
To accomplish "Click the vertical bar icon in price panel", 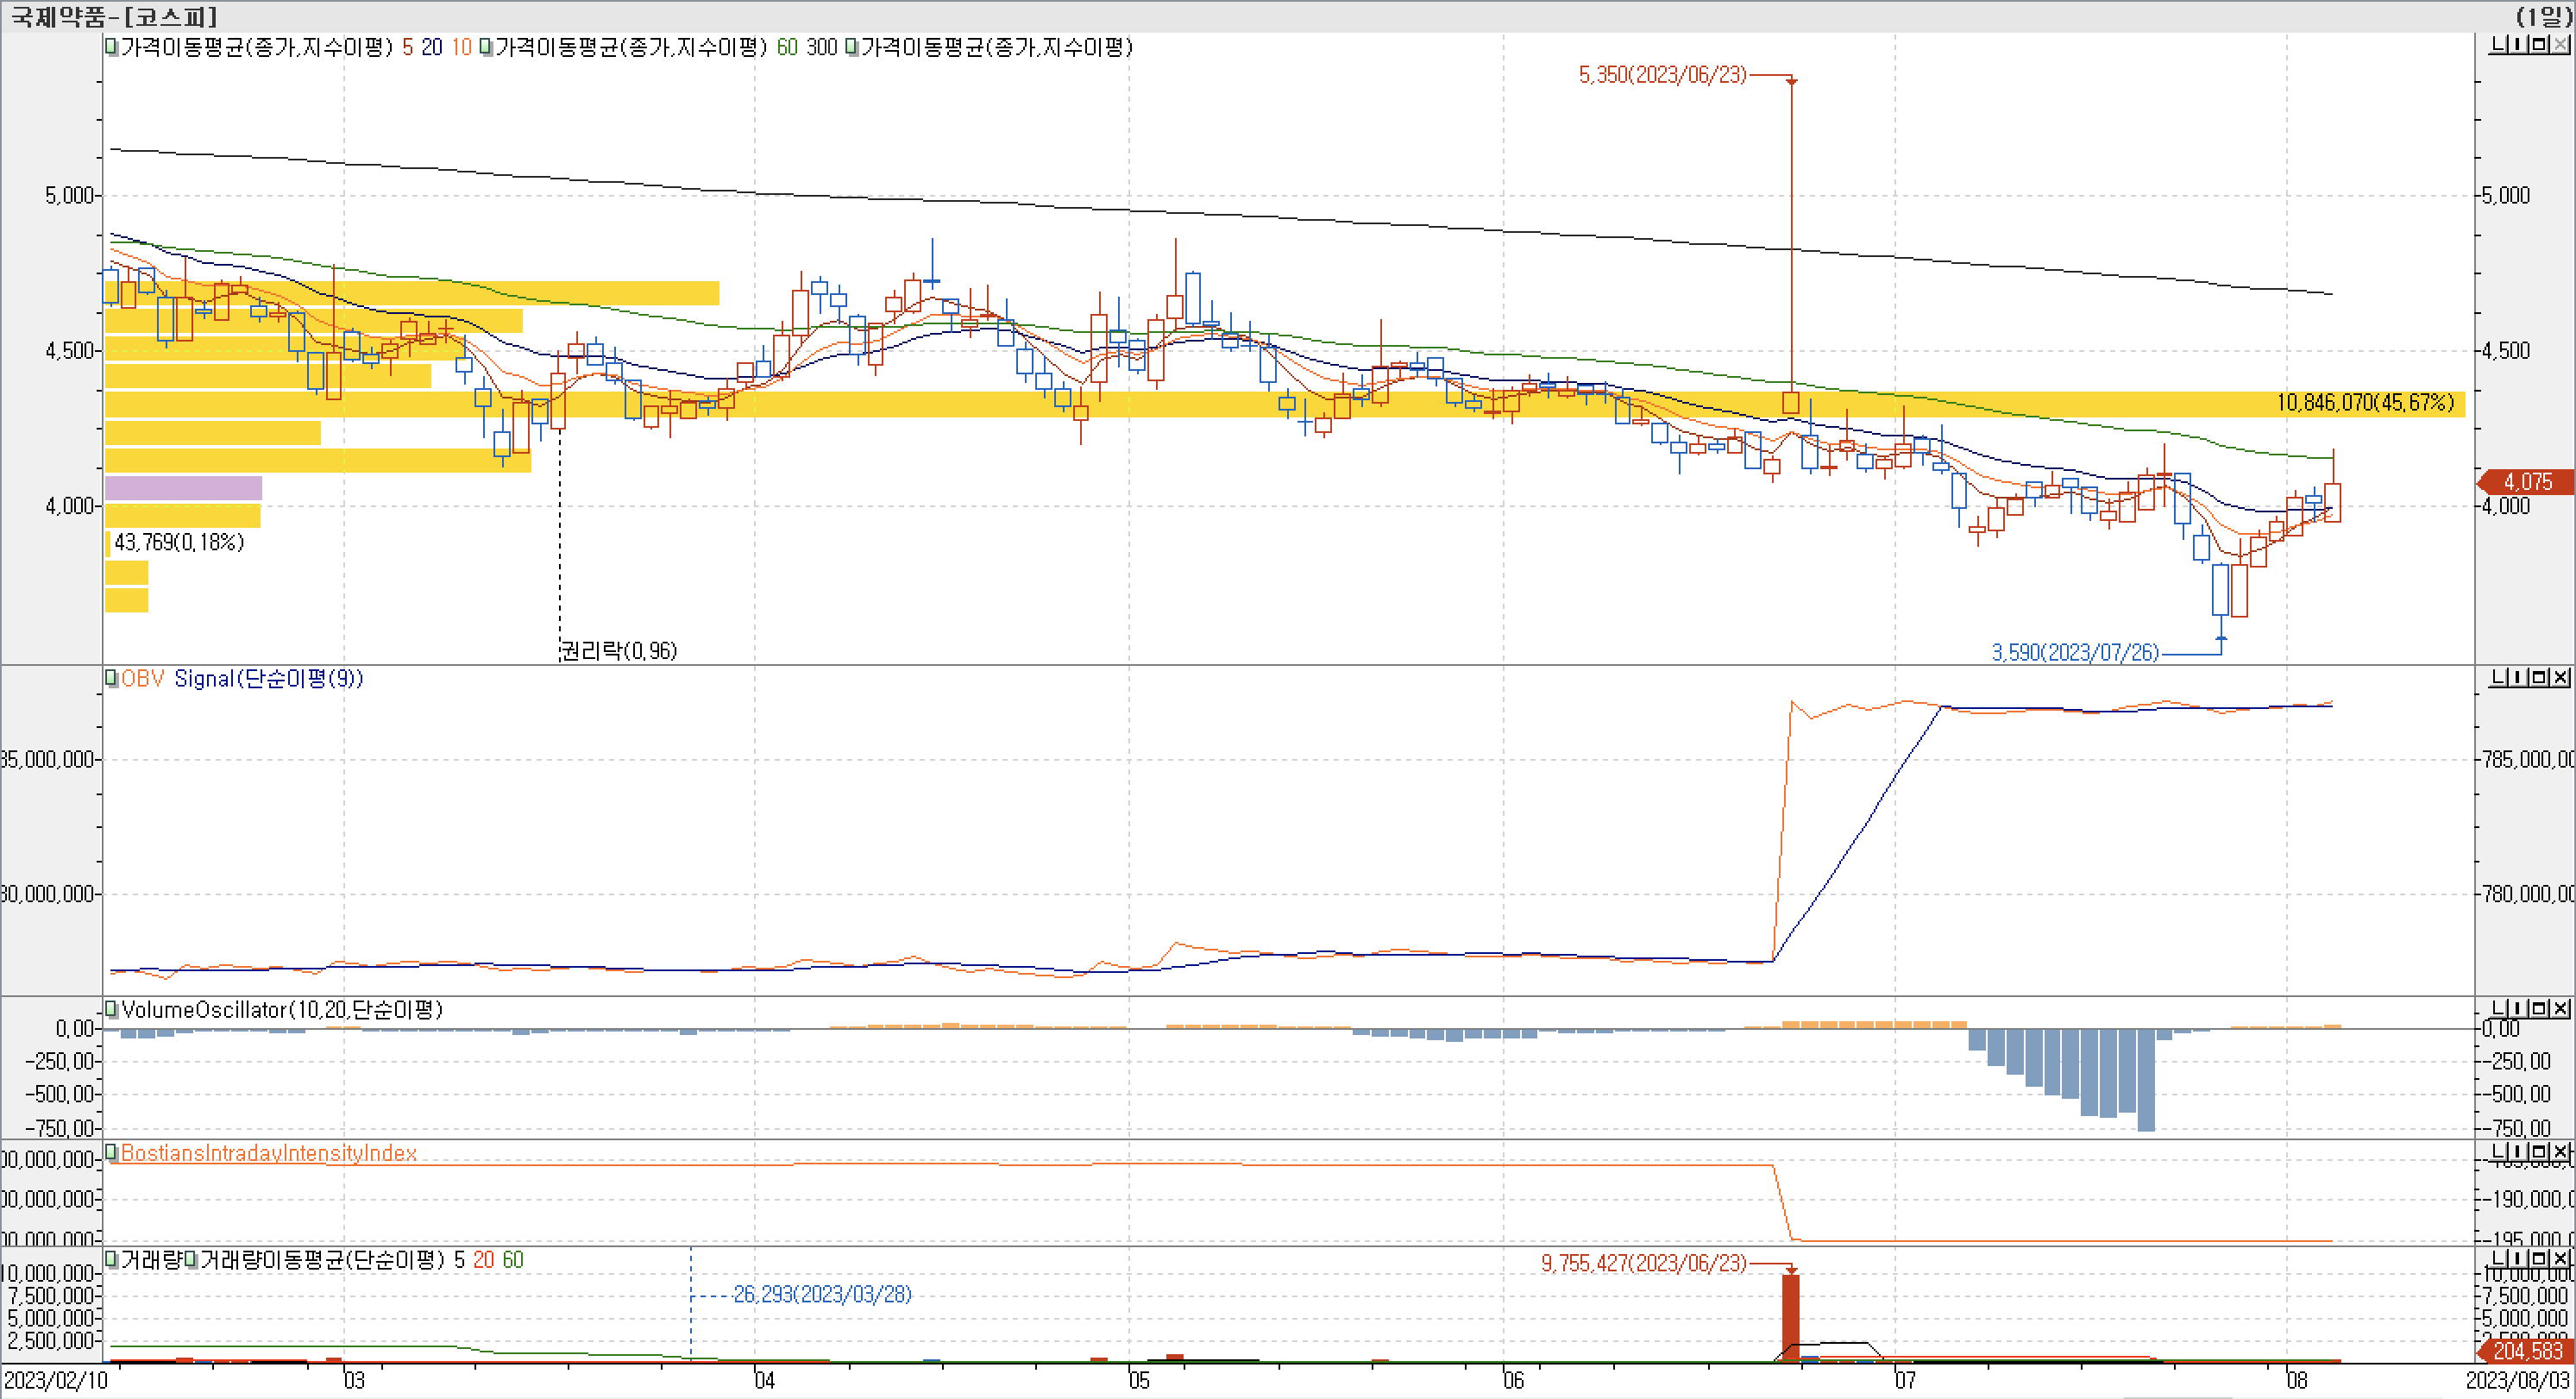I will [2520, 45].
